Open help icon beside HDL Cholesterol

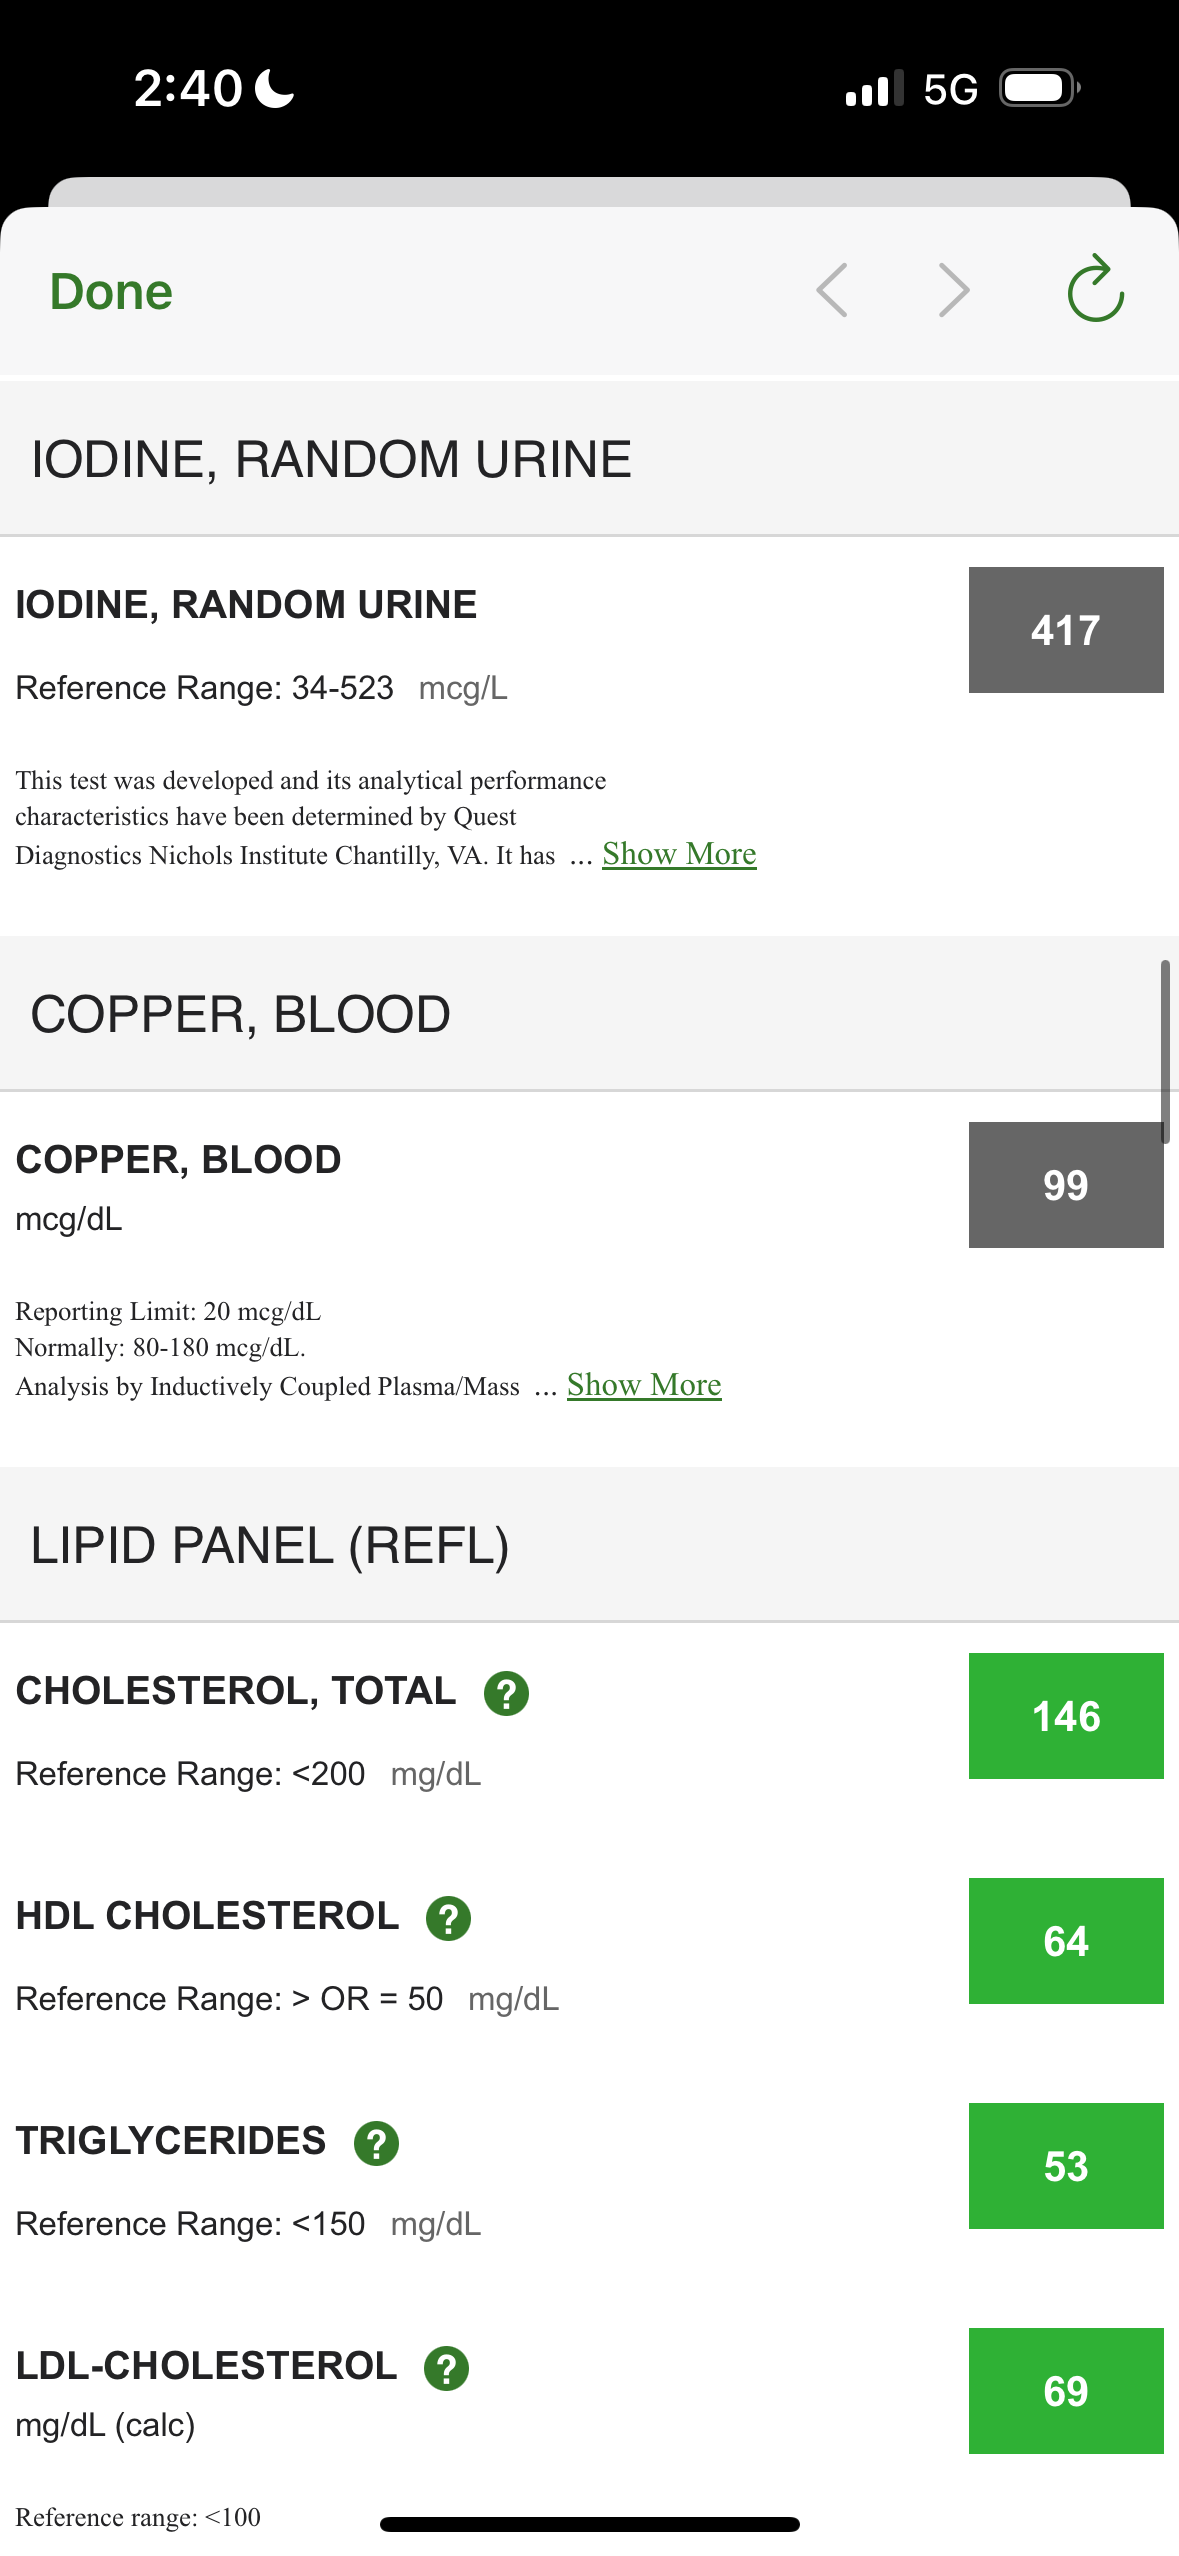[x=448, y=1918]
